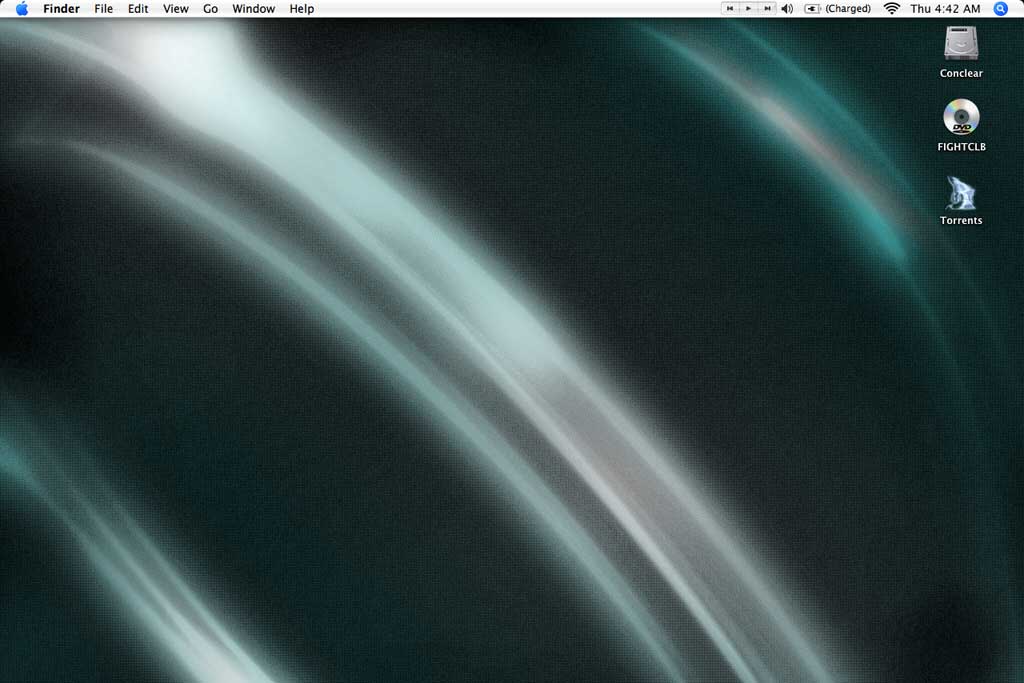
Task: Open the Apple menu
Action: pyautogui.click(x=22, y=9)
